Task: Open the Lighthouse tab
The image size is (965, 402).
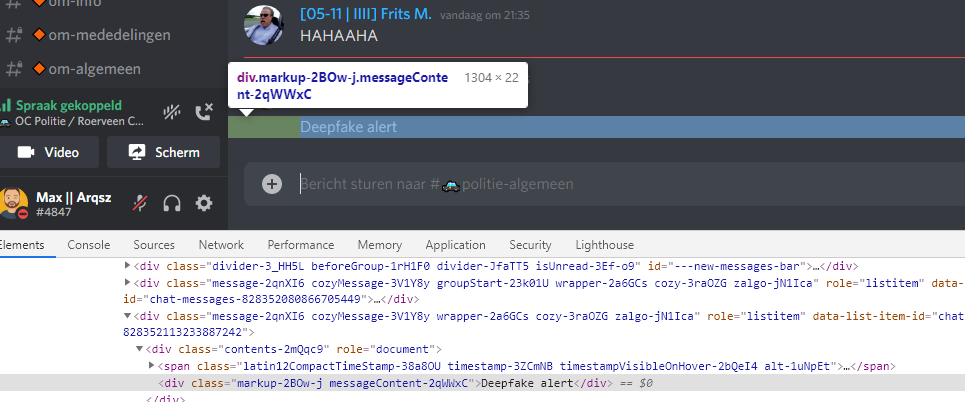Action: tap(604, 245)
